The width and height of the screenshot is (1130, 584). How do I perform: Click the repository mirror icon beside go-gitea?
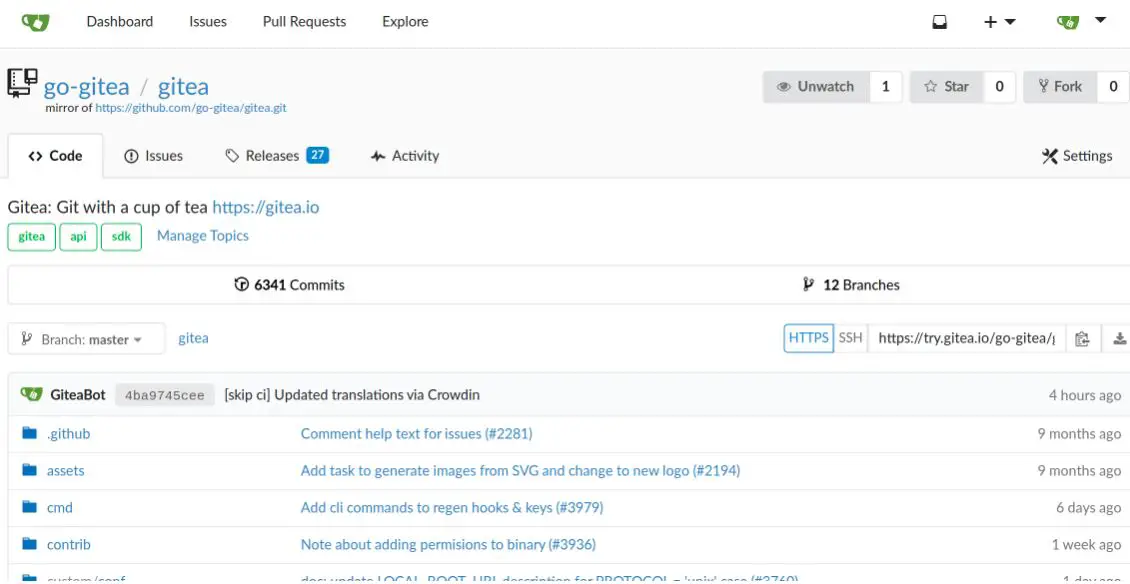22,83
